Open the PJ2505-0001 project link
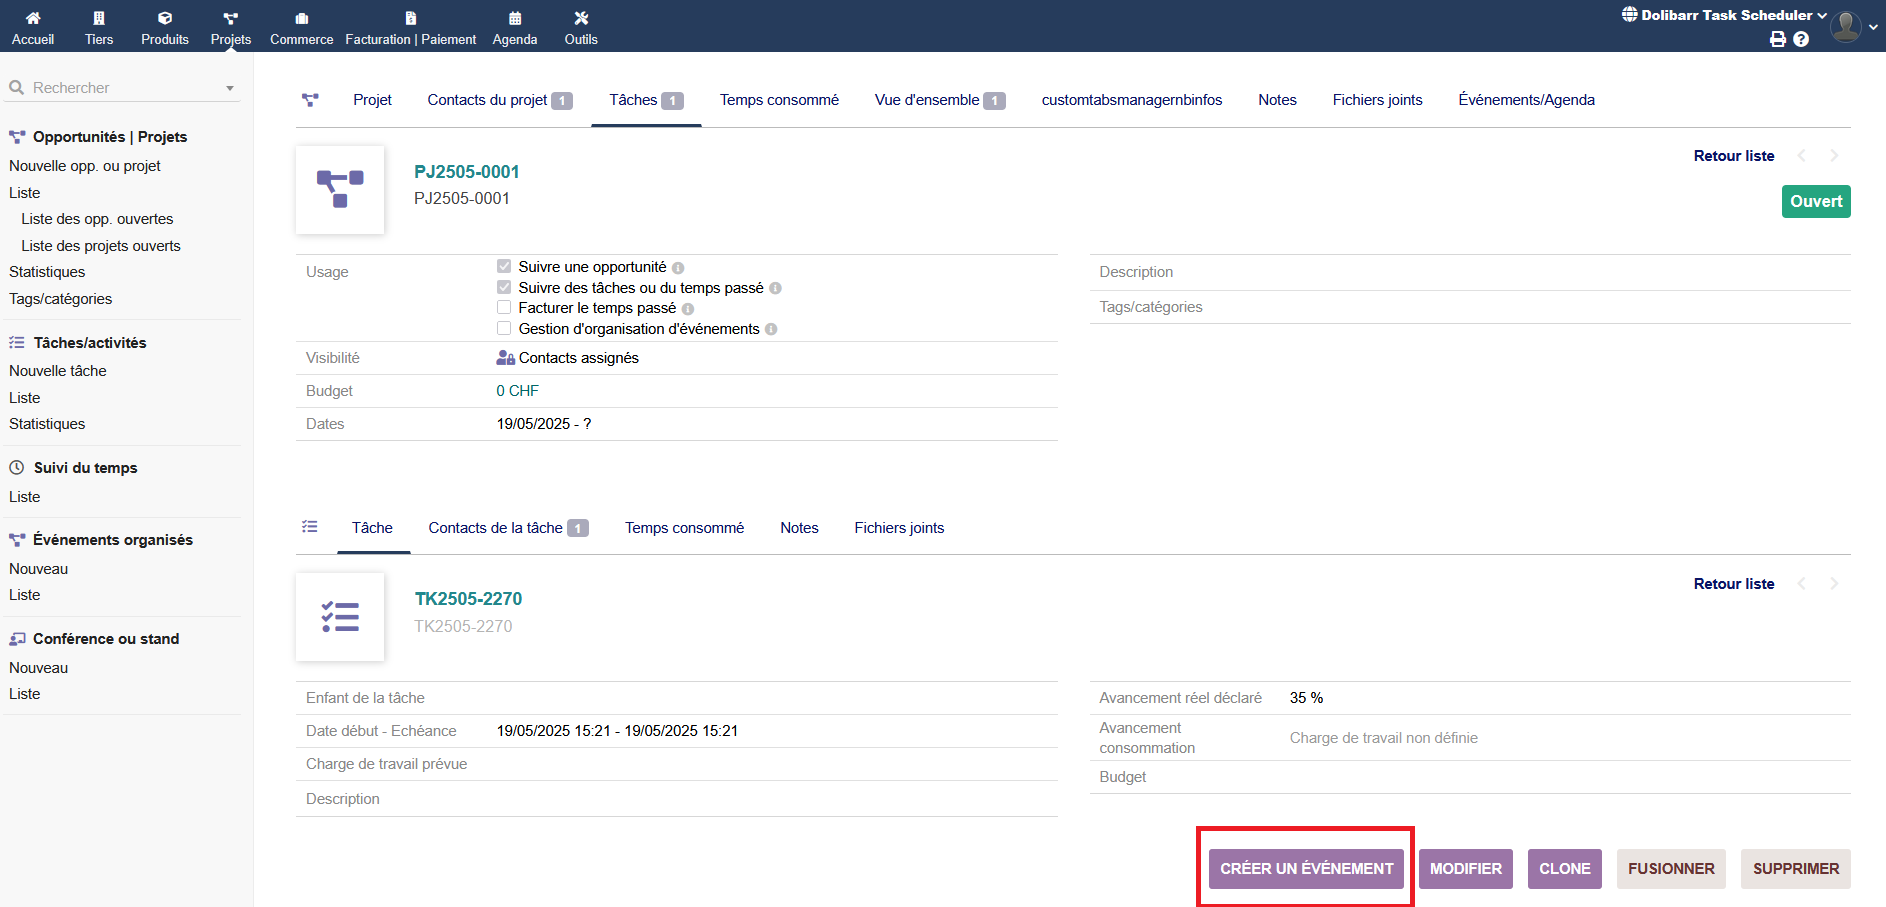1886x907 pixels. coord(467,172)
